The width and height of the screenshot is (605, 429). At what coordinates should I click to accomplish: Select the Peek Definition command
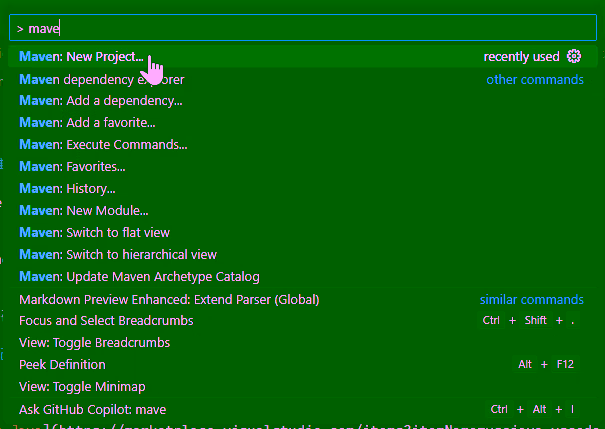(62, 365)
